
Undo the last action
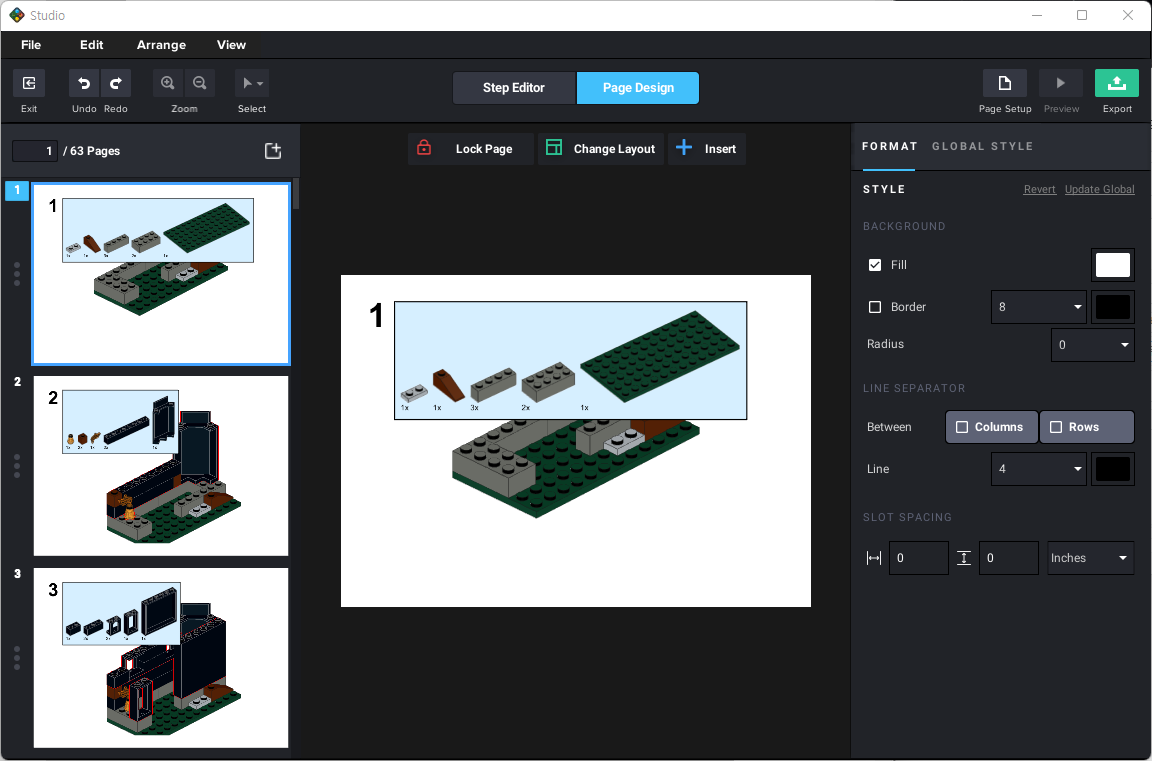coord(84,83)
